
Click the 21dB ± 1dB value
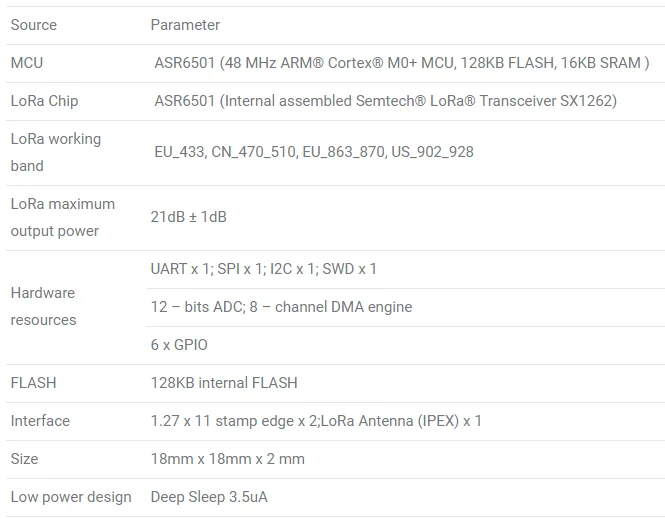(x=189, y=217)
